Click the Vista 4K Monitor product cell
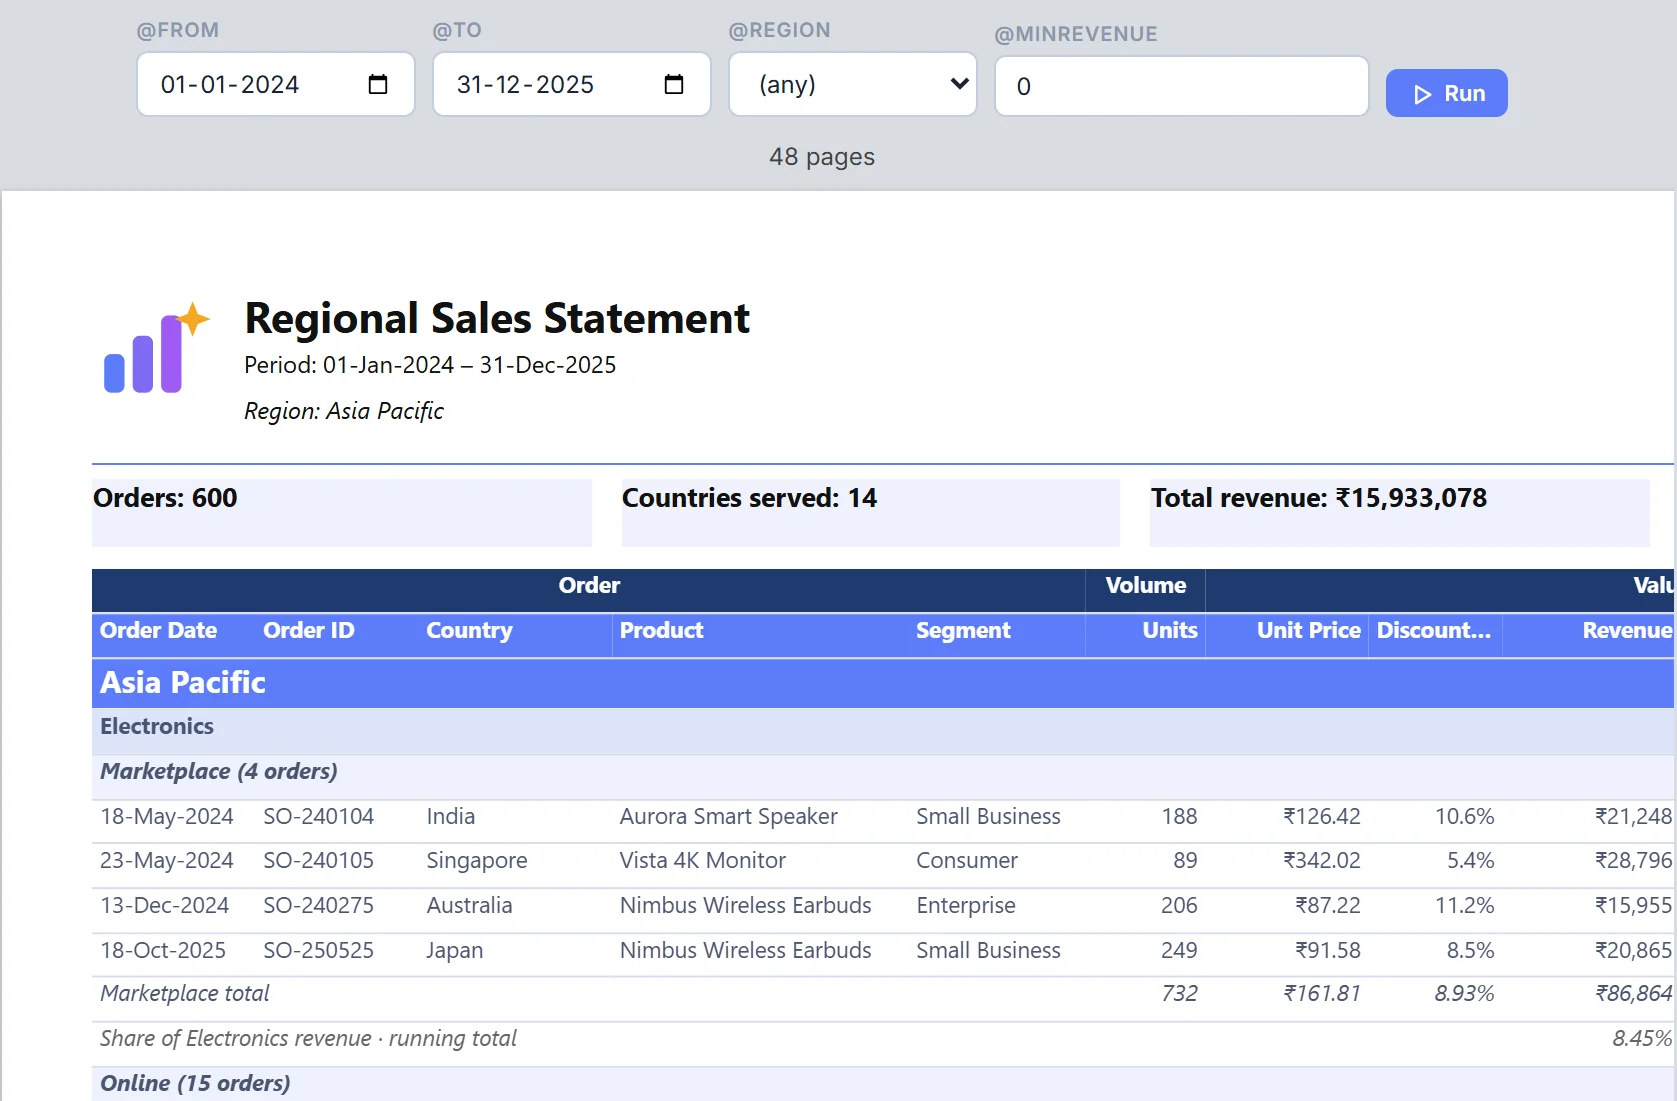The image size is (1677, 1101). (x=703, y=861)
